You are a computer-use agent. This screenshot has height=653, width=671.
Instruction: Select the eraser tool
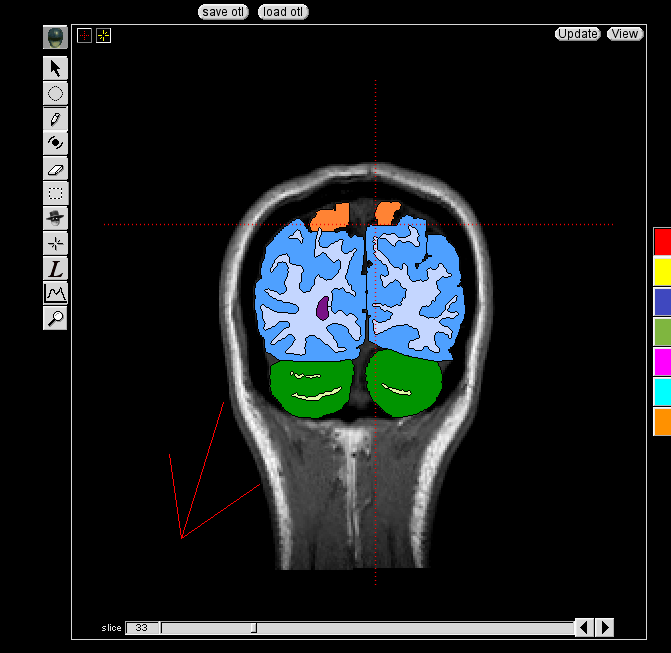[55, 169]
